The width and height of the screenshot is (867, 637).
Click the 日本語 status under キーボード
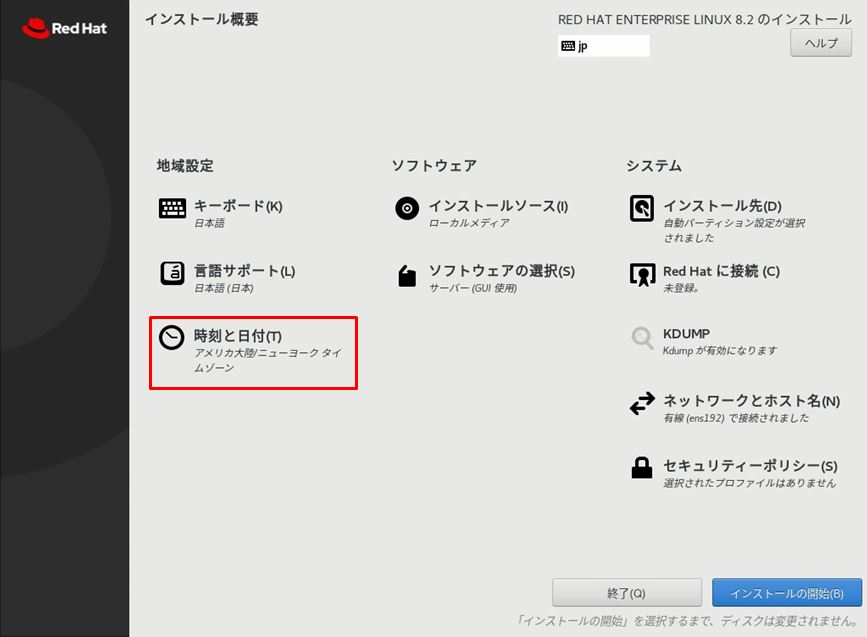[209, 223]
